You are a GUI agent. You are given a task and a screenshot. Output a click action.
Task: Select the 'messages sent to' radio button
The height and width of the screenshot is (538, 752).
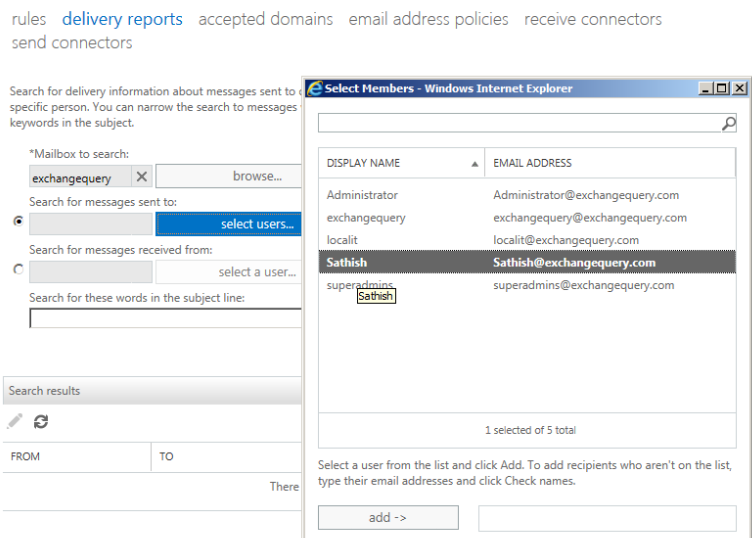(x=18, y=221)
